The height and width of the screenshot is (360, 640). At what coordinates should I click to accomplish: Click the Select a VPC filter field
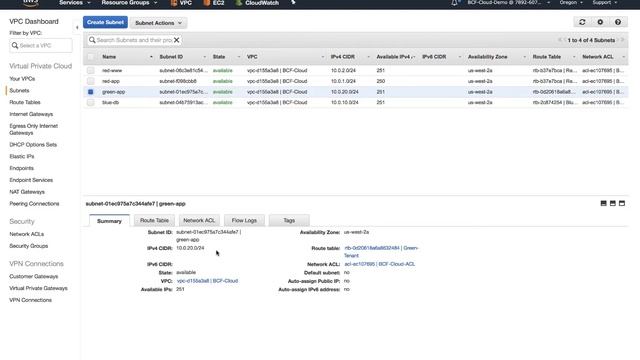point(41,45)
